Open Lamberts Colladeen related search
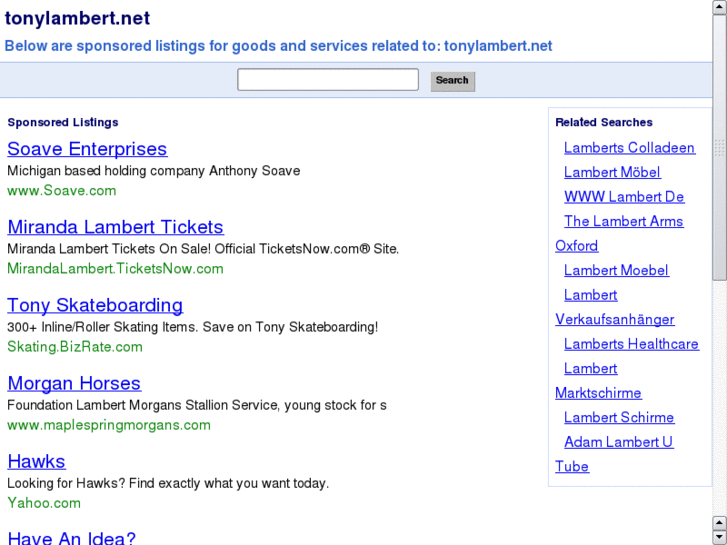 (630, 148)
